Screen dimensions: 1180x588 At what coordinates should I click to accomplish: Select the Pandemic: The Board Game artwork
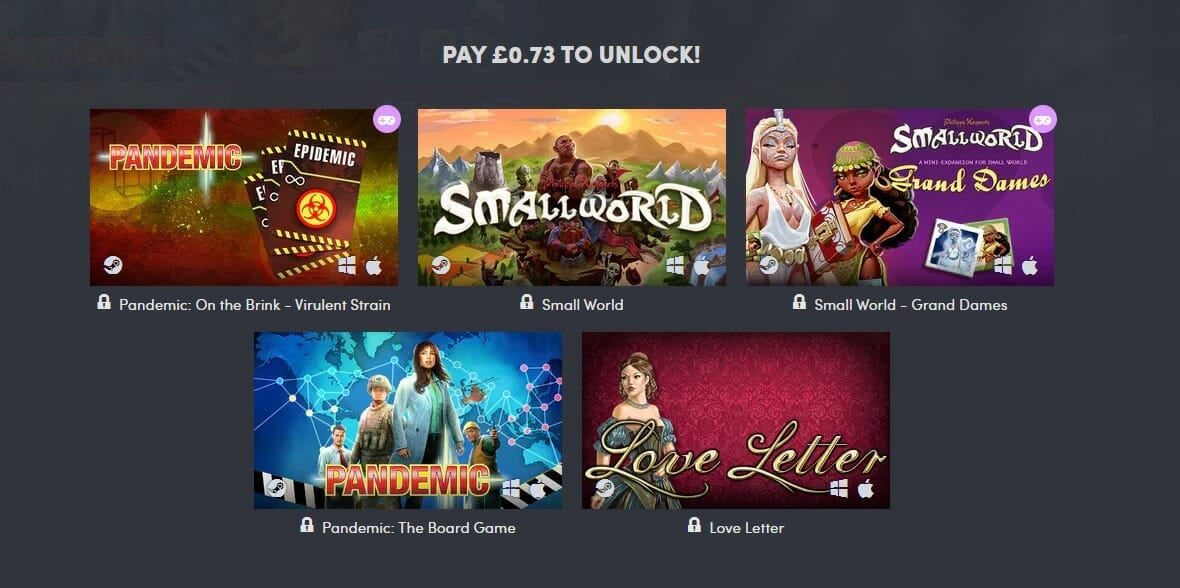tap(408, 420)
